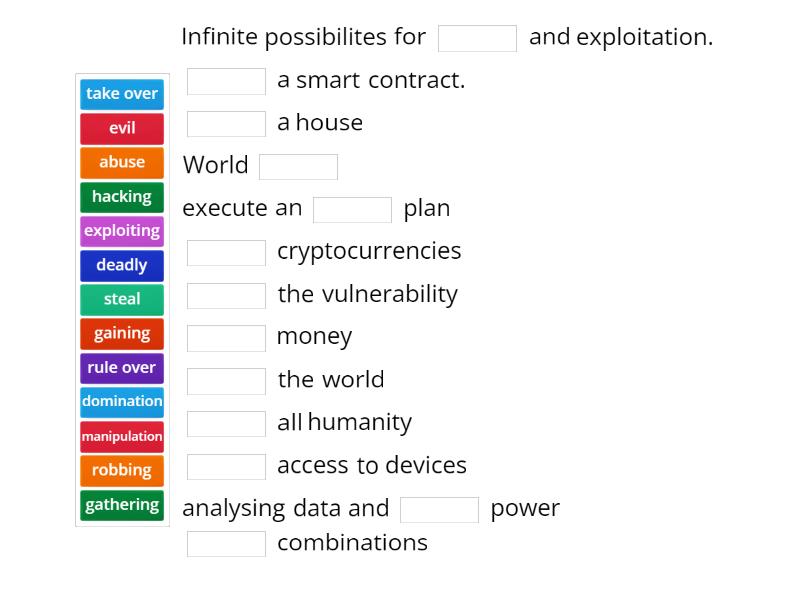Select the 'take over' word tile
The image size is (800, 600).
click(121, 94)
